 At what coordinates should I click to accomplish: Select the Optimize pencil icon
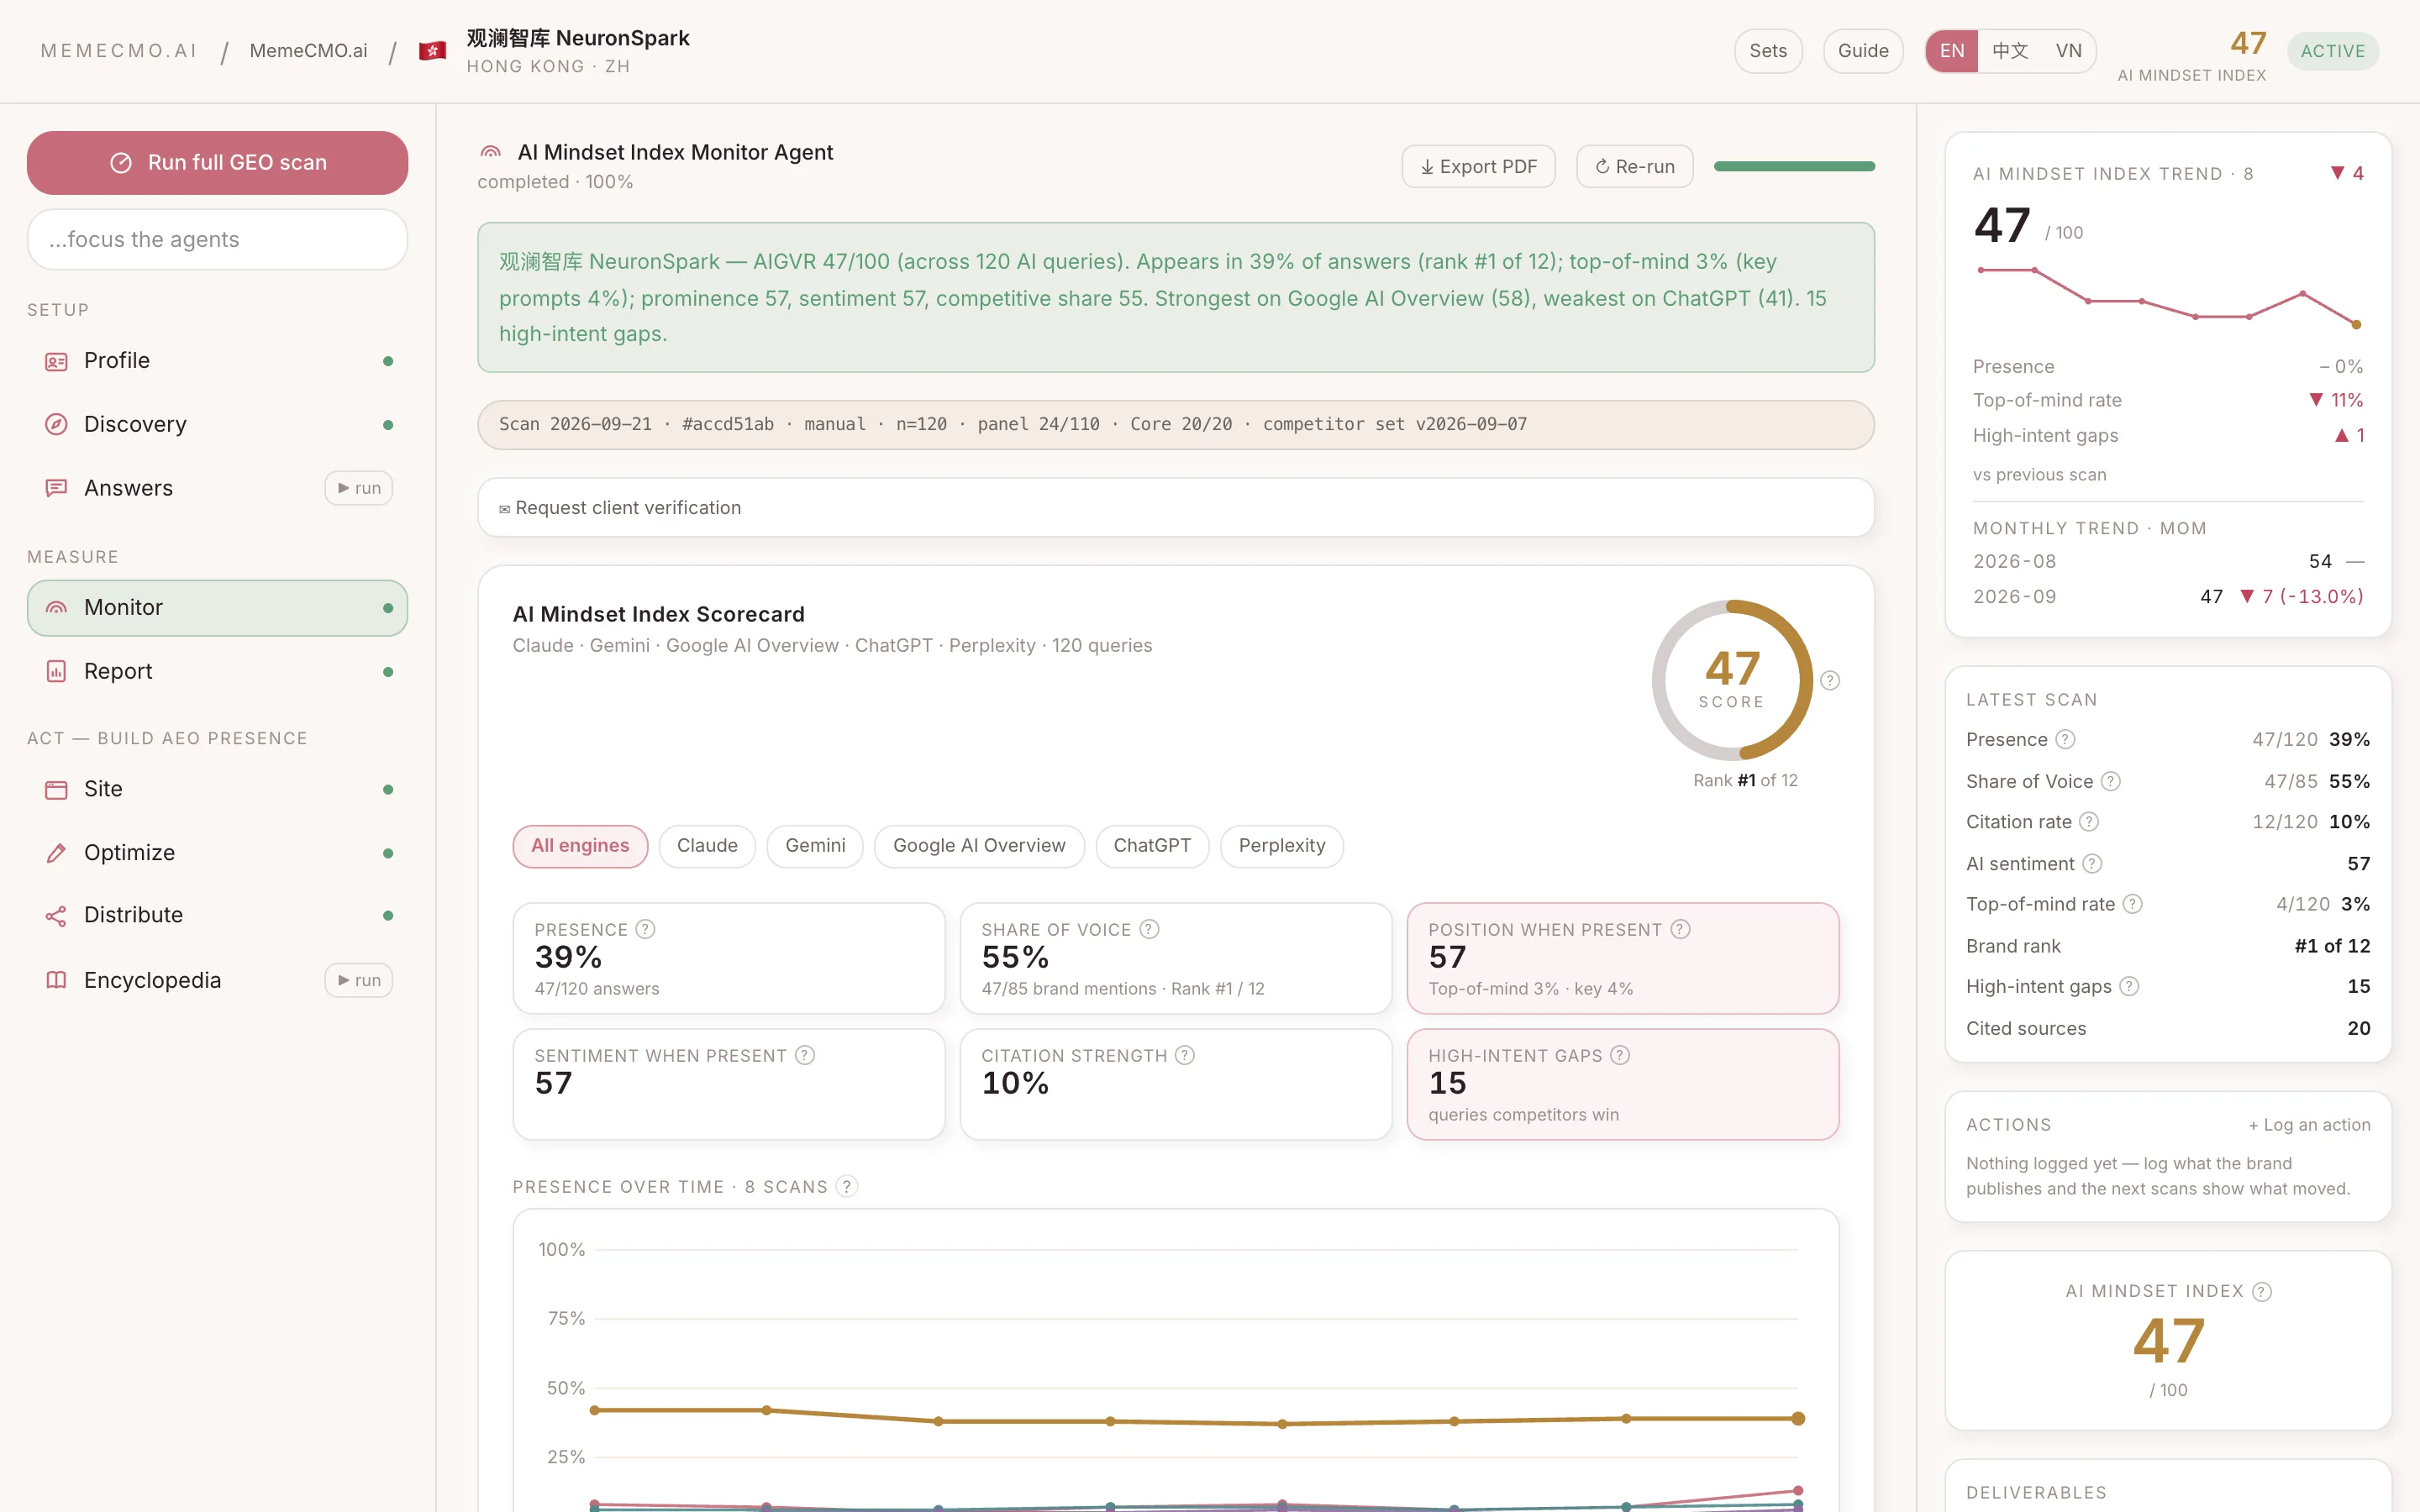click(56, 853)
